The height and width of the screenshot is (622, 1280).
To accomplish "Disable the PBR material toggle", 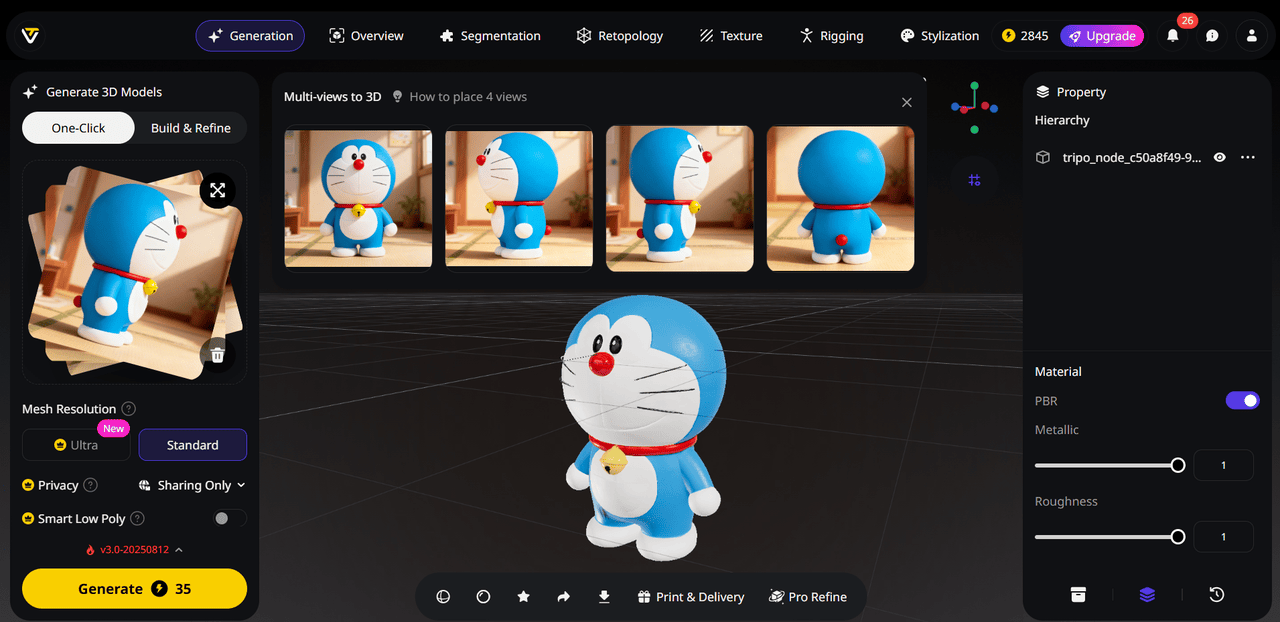I will (x=1242, y=401).
